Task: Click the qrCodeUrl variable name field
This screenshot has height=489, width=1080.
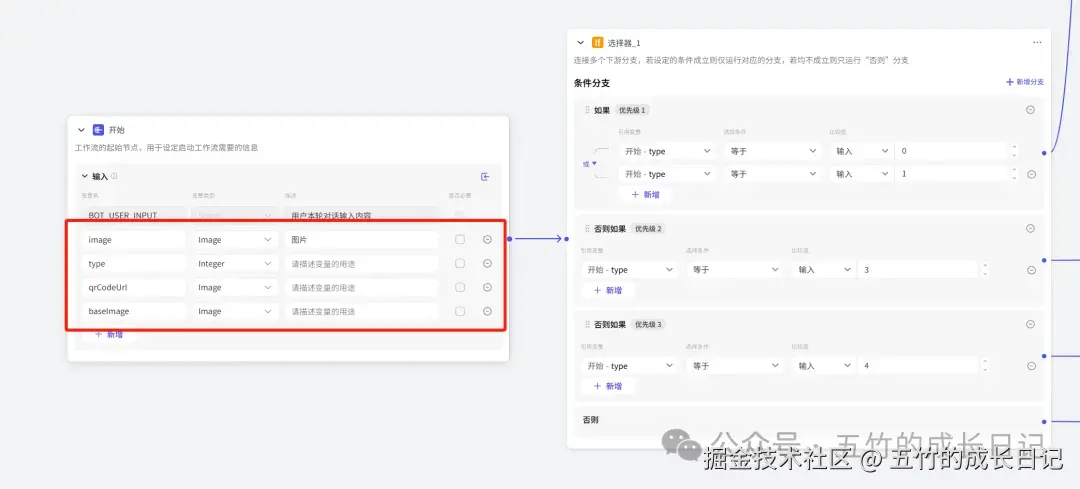Action: (134, 287)
